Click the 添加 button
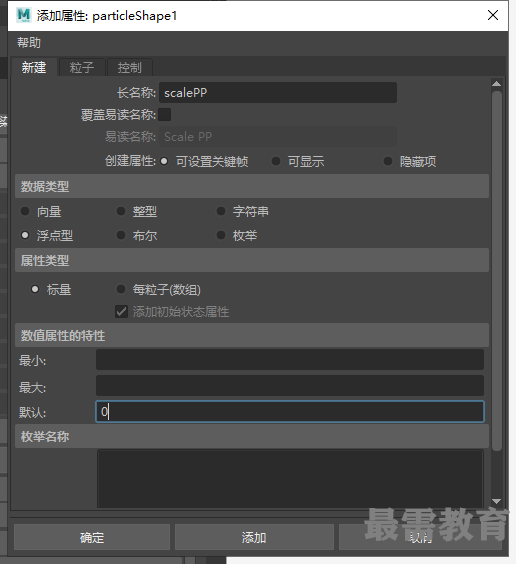Screen dimensions: 516x564 pos(254,537)
